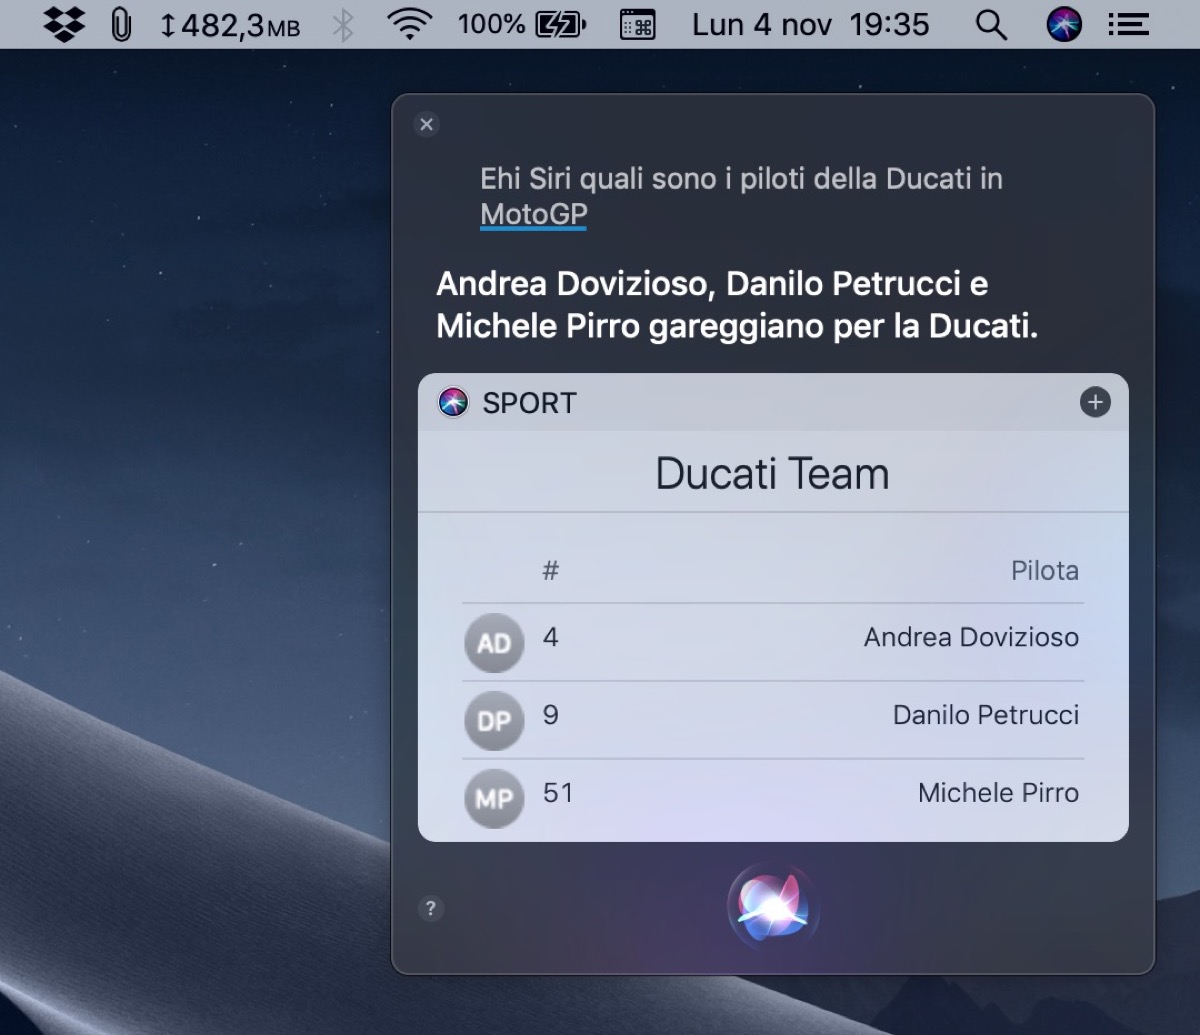This screenshot has width=1200, height=1035.
Task: Add Sport card with plus button
Action: (1095, 402)
